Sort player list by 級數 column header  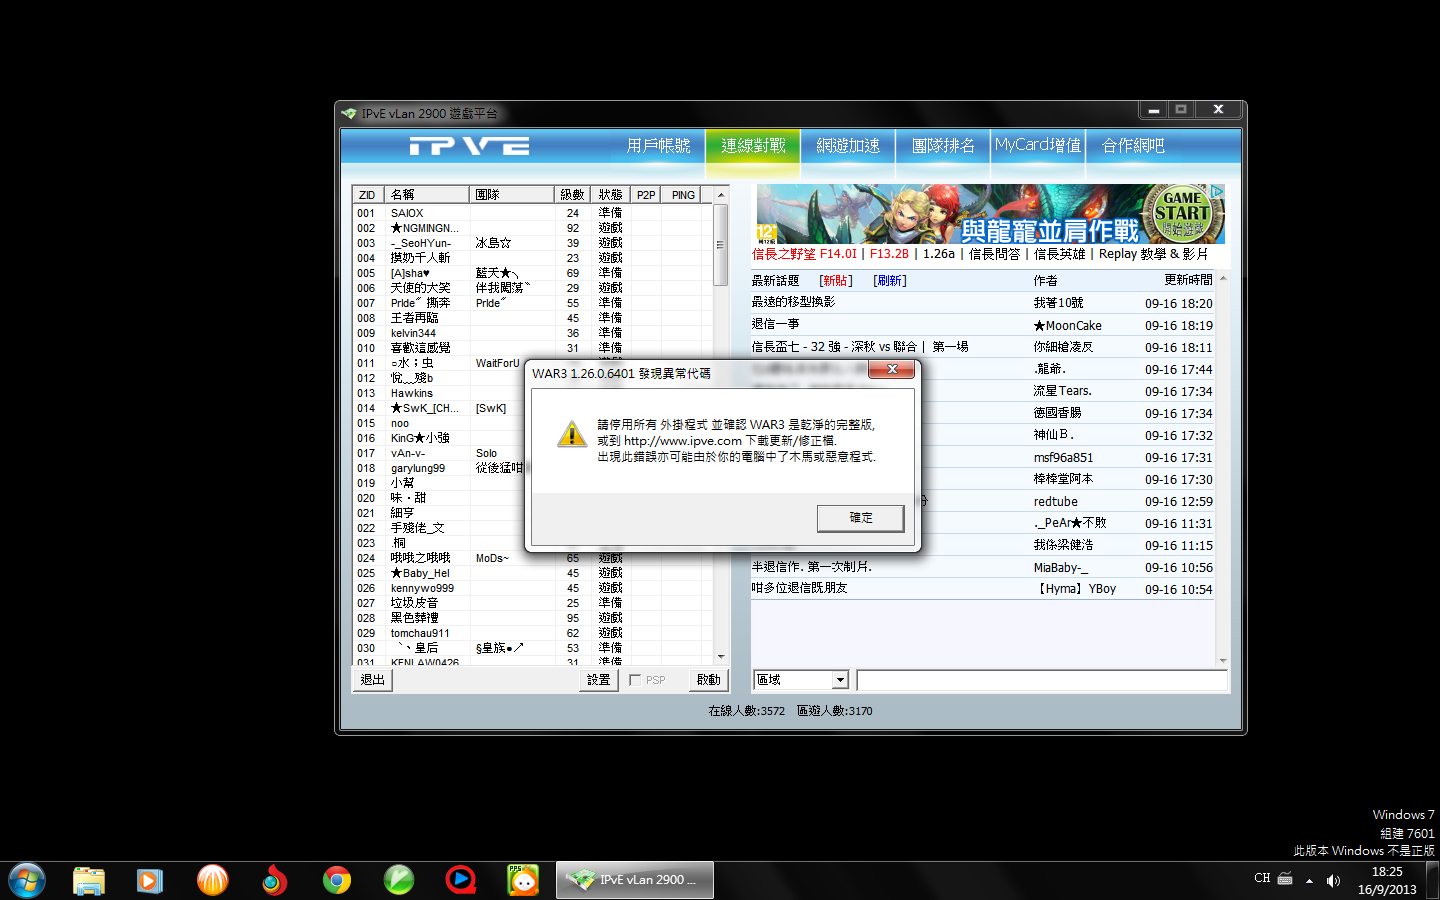pos(572,195)
